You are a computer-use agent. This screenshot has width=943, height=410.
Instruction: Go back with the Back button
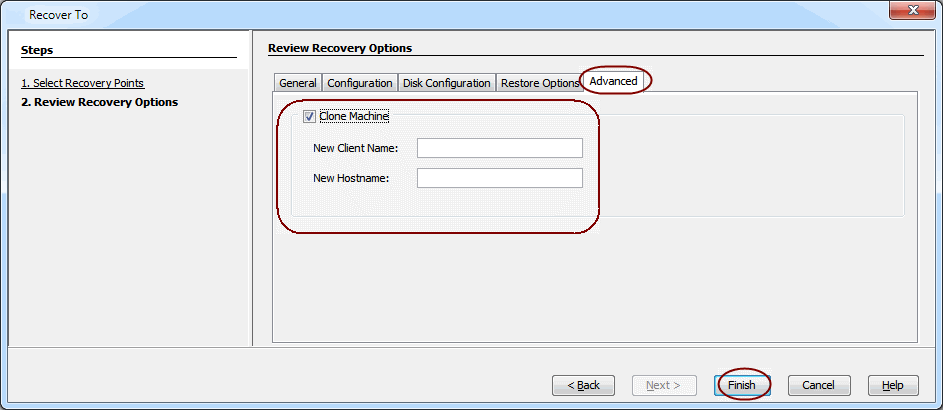click(583, 385)
